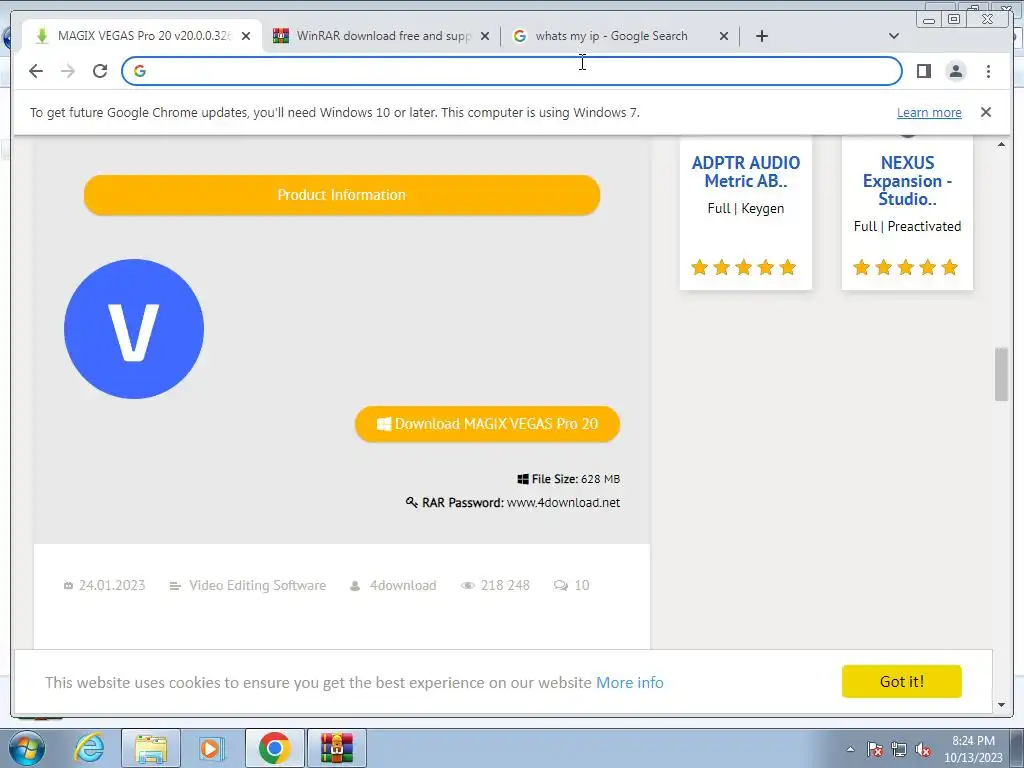Viewport: 1024px width, 768px height.
Task: Click the Product Information button
Action: pos(342,195)
